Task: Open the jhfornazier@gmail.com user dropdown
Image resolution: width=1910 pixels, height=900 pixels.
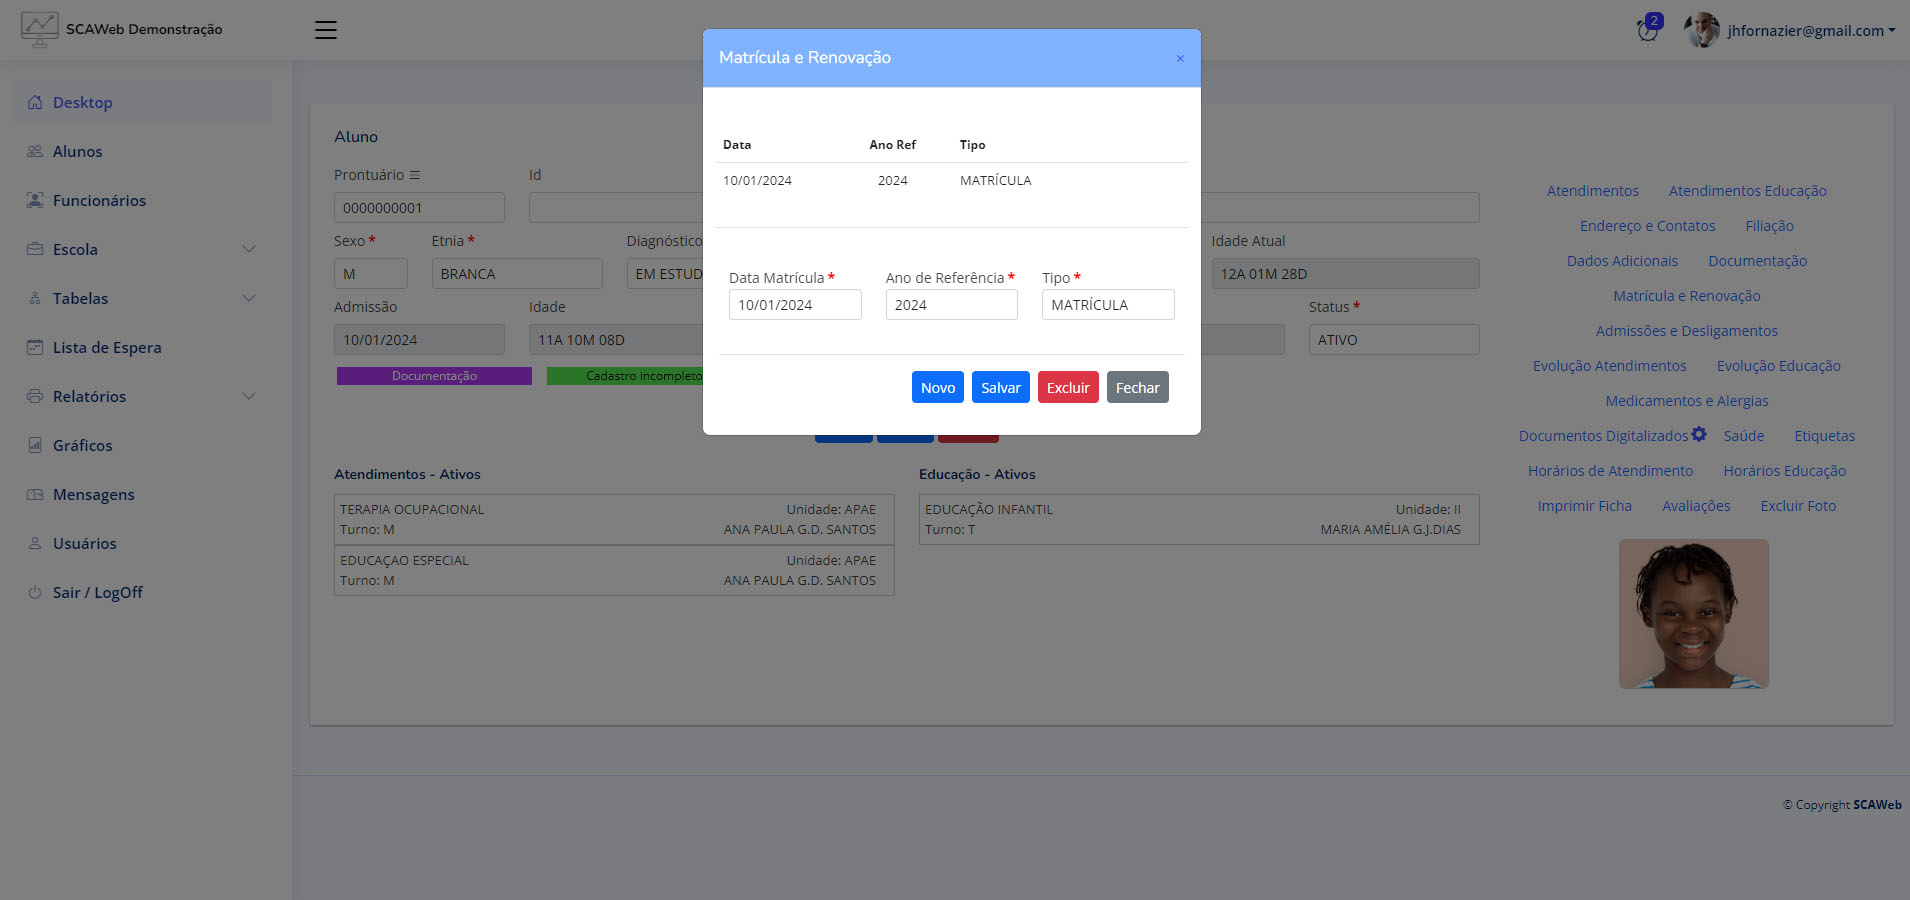Action: pyautogui.click(x=1810, y=30)
